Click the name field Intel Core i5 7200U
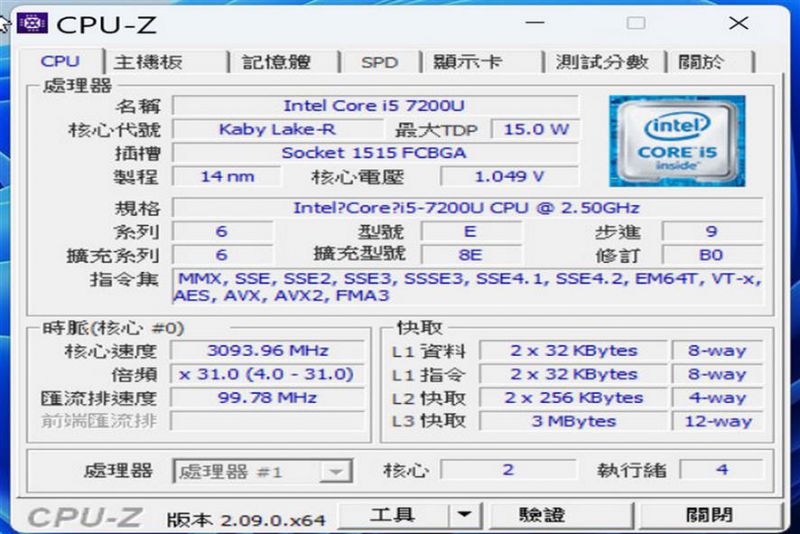This screenshot has width=800, height=534. coord(375,106)
